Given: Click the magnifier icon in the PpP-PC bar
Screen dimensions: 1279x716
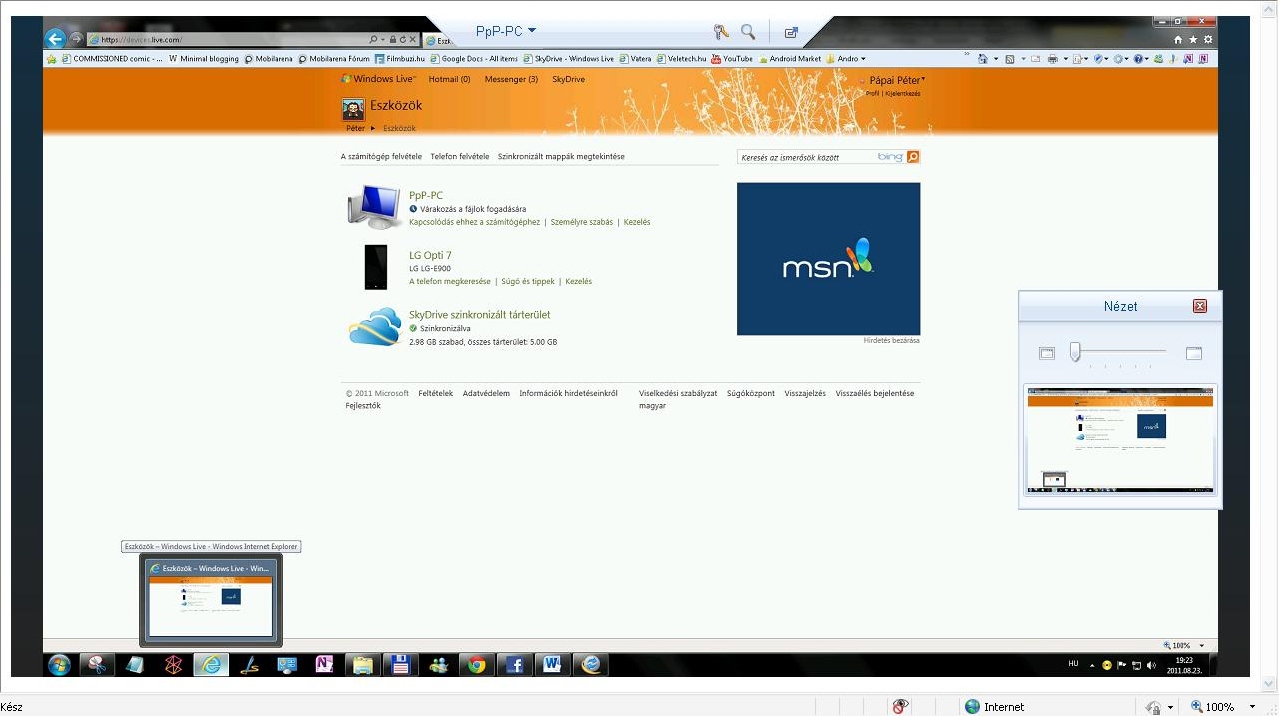Looking at the screenshot, I should pos(748,32).
